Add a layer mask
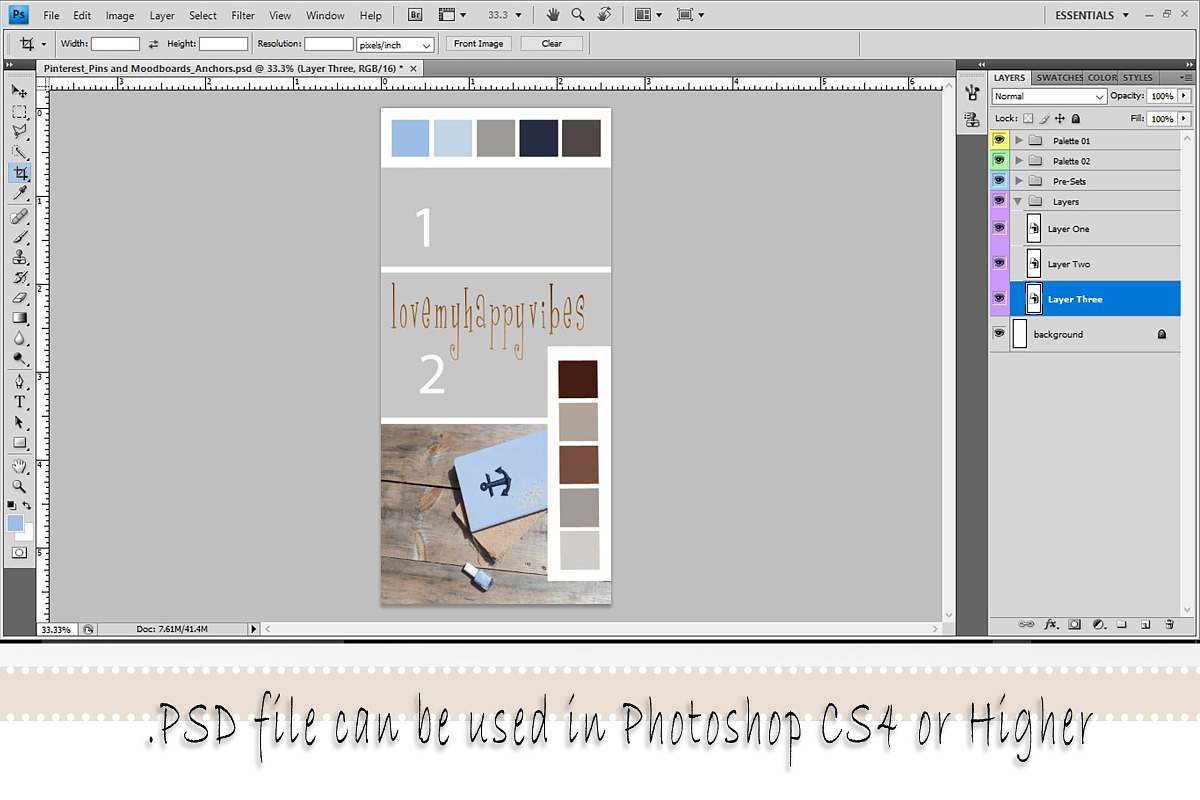 [x=1075, y=624]
